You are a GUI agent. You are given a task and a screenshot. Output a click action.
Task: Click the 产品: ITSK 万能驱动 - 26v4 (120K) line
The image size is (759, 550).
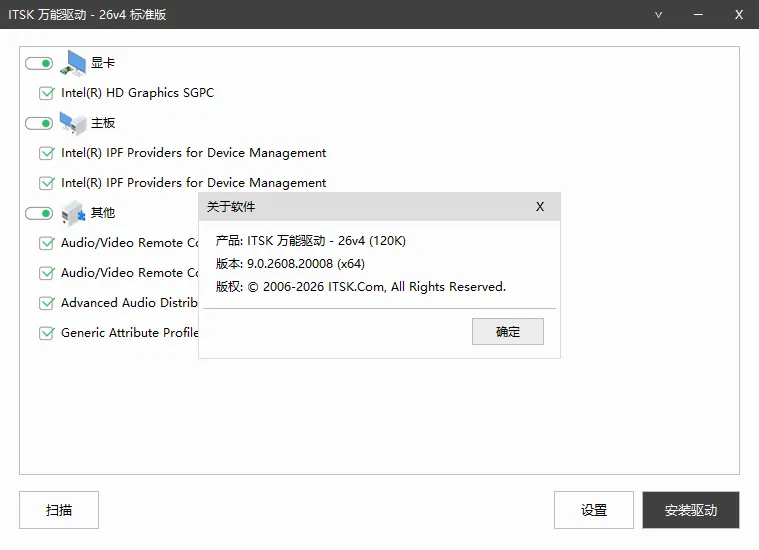(311, 241)
